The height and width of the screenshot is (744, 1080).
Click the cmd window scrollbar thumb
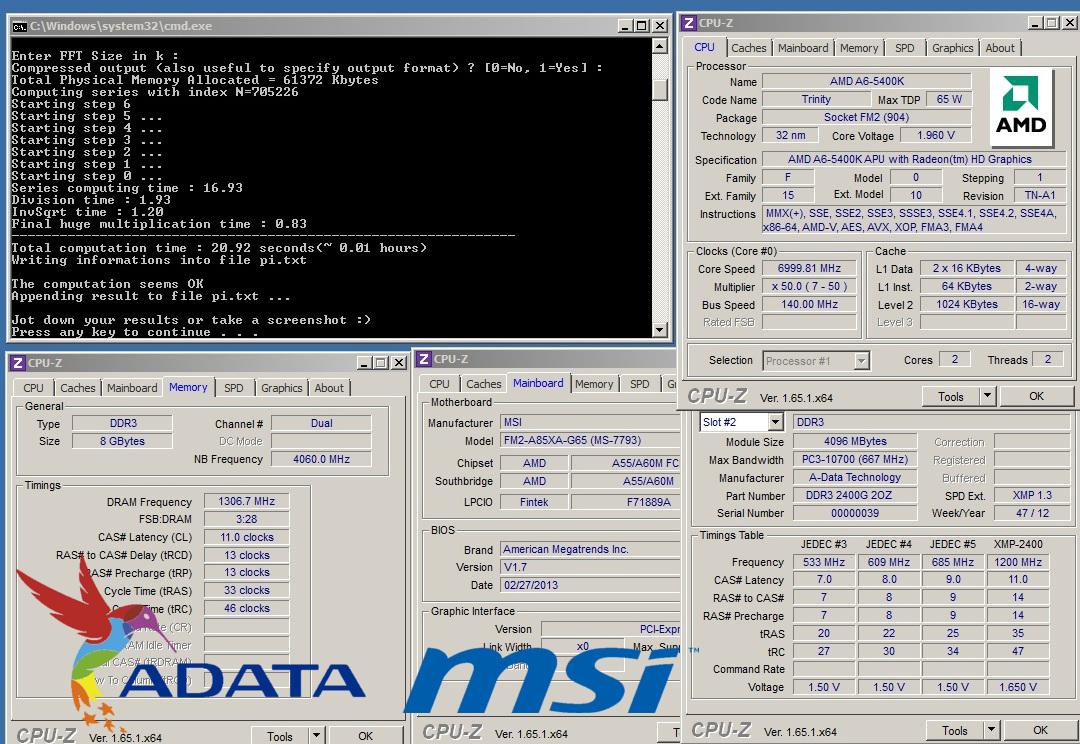(659, 90)
